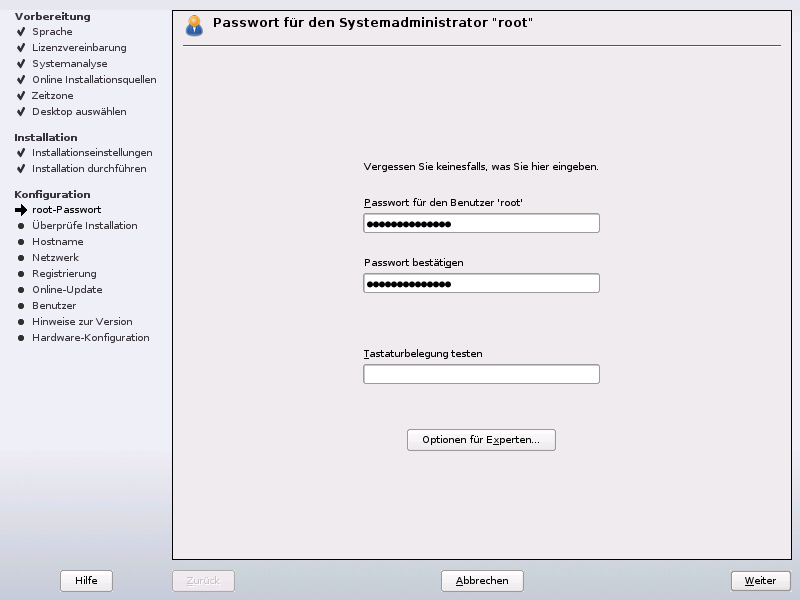The height and width of the screenshot is (600, 800).
Task: Click the bullet next to Hostname
Action: (x=21, y=242)
